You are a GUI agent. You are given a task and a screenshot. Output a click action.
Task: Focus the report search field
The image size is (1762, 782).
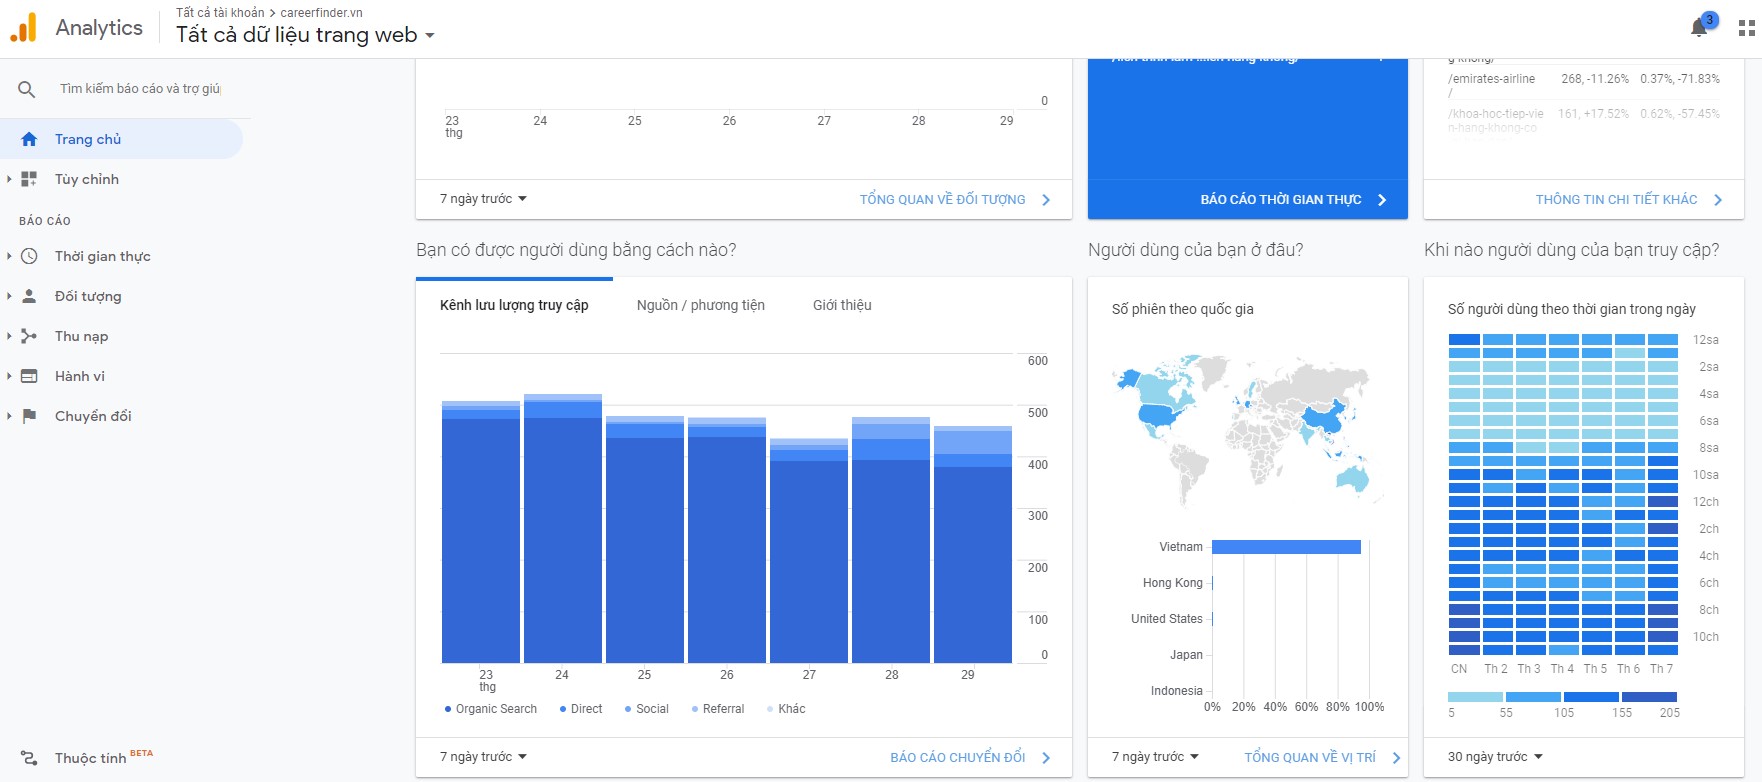click(140, 89)
